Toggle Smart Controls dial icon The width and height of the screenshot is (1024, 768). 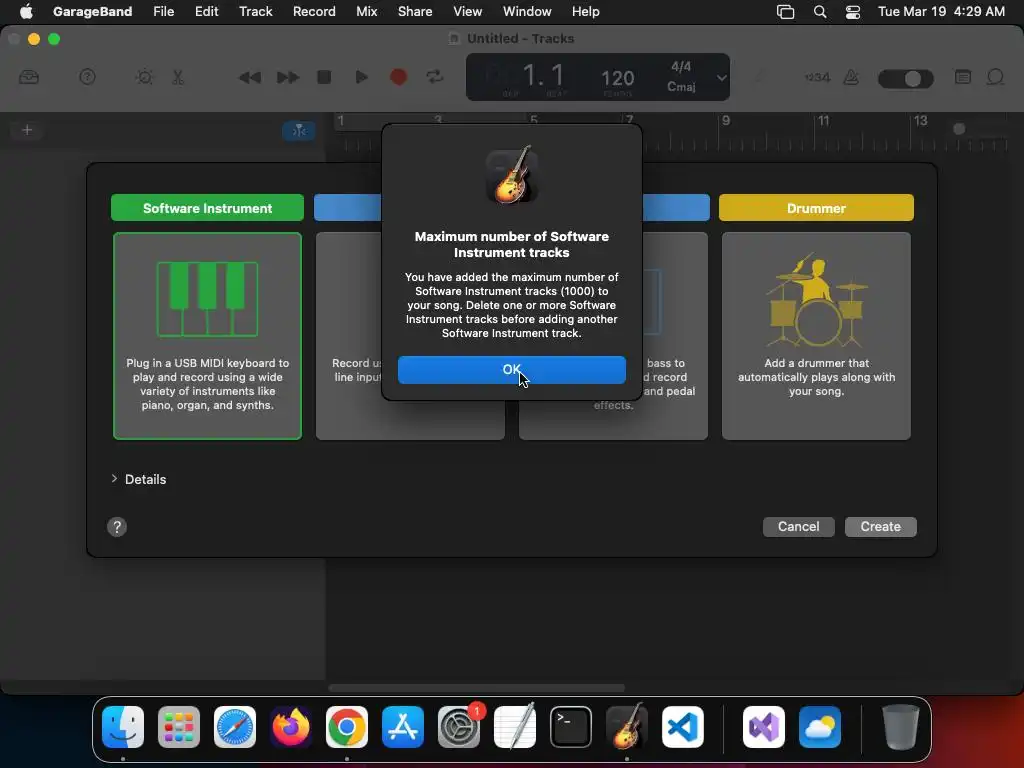point(144,77)
